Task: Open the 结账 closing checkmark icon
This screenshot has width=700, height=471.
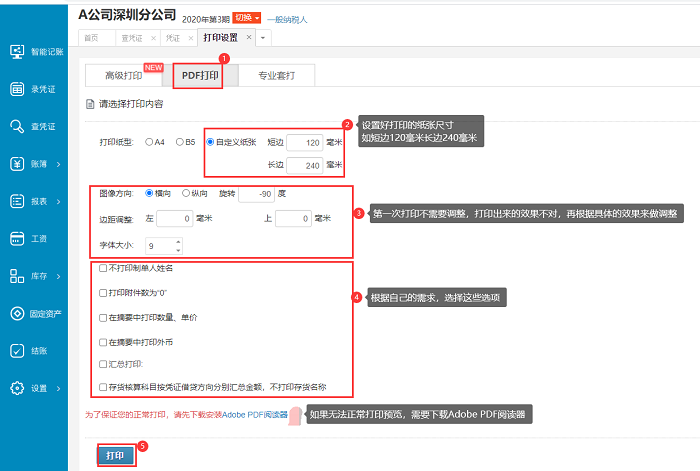Action: 17,351
